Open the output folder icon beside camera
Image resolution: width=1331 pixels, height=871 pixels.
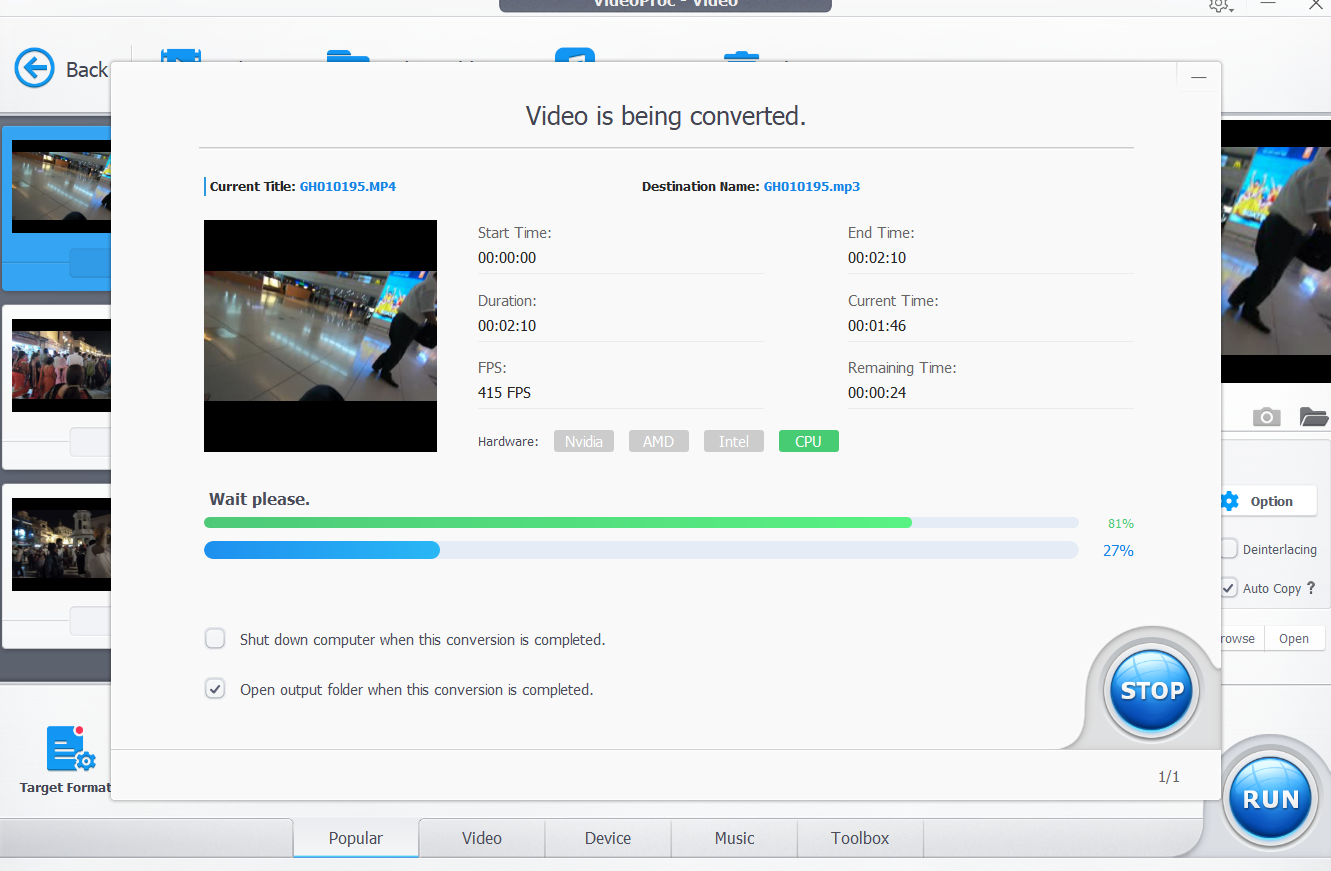click(x=1313, y=416)
